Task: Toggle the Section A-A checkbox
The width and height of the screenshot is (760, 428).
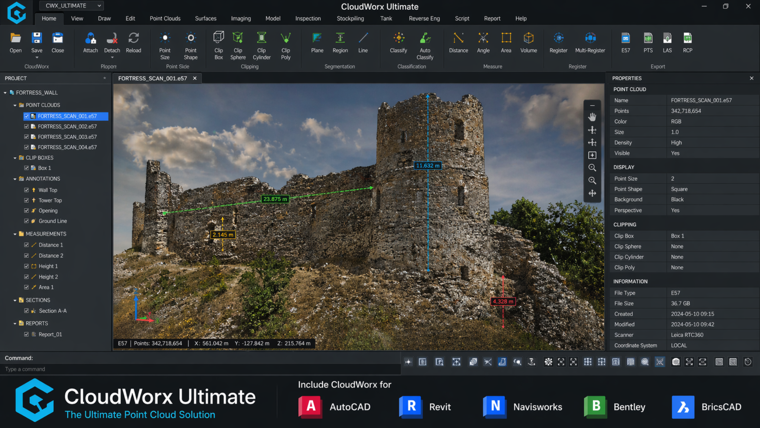Action: point(27,311)
